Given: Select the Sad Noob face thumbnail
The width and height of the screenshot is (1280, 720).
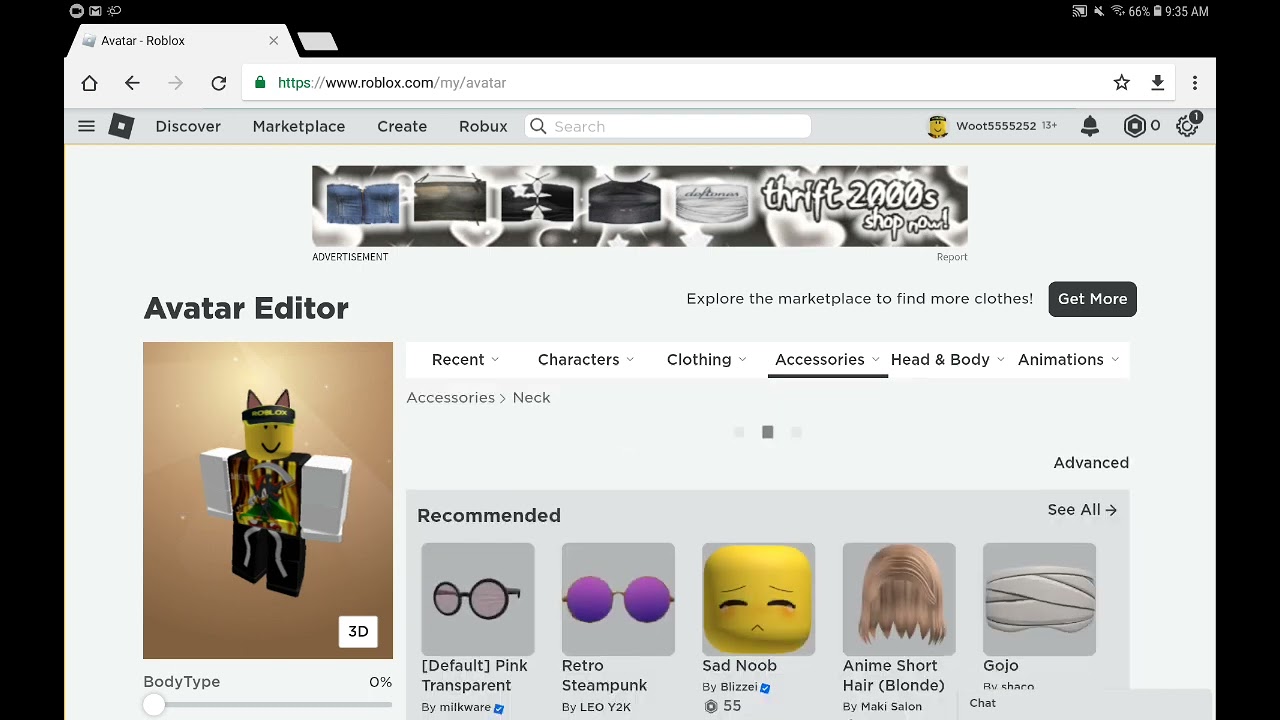Looking at the screenshot, I should coord(758,599).
